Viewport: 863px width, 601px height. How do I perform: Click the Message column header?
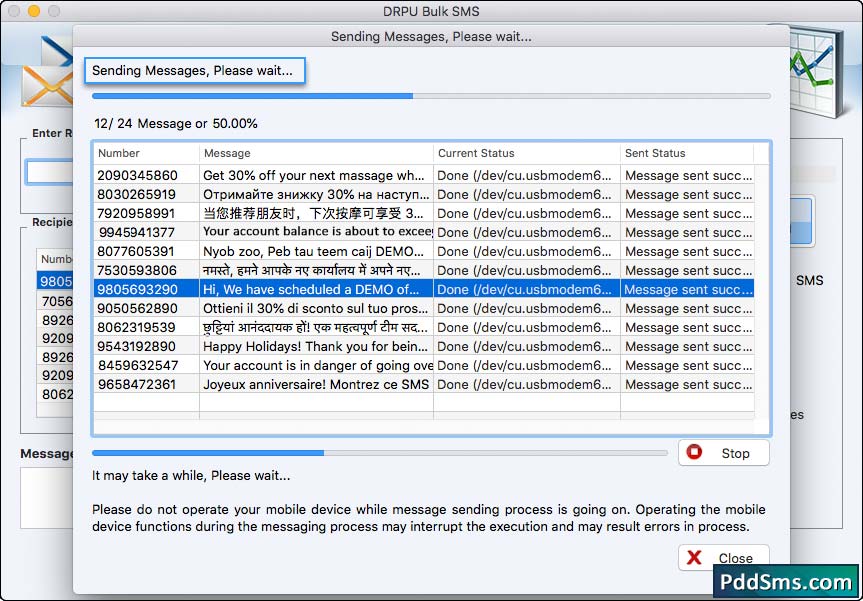[x=316, y=153]
